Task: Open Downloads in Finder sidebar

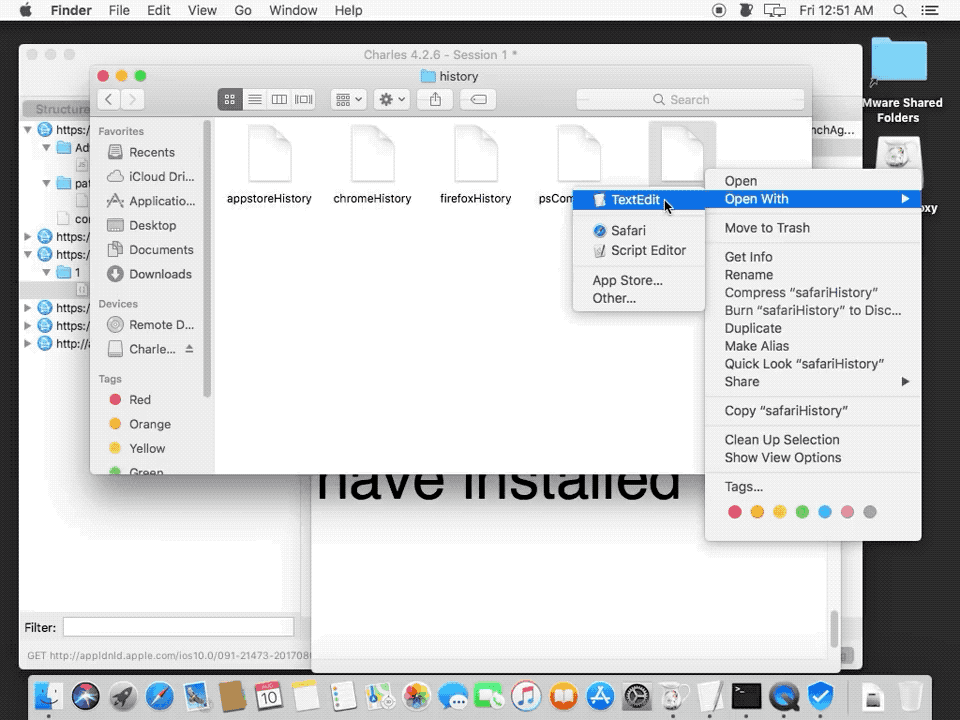Action: click(x=149, y=274)
